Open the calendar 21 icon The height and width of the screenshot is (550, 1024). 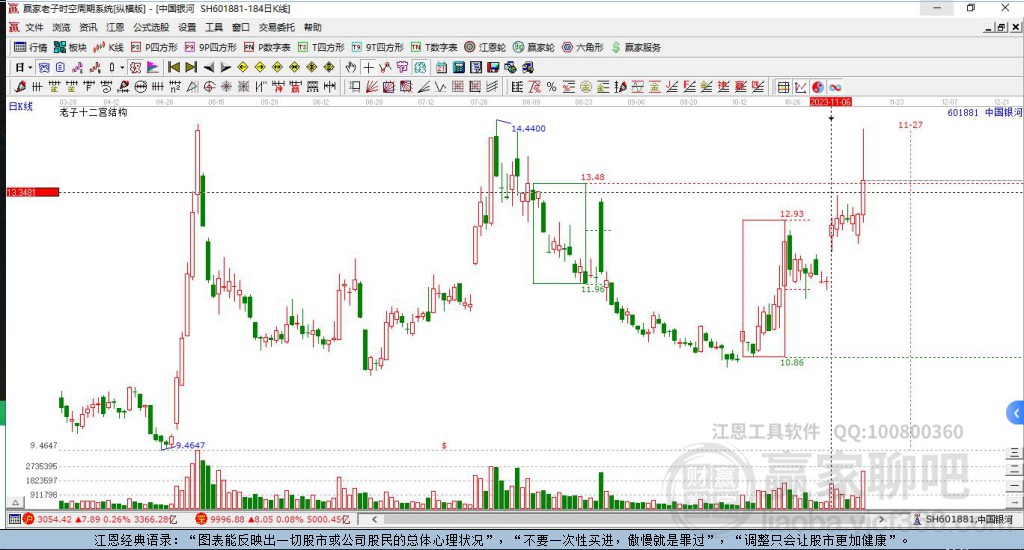pyautogui.click(x=441, y=67)
